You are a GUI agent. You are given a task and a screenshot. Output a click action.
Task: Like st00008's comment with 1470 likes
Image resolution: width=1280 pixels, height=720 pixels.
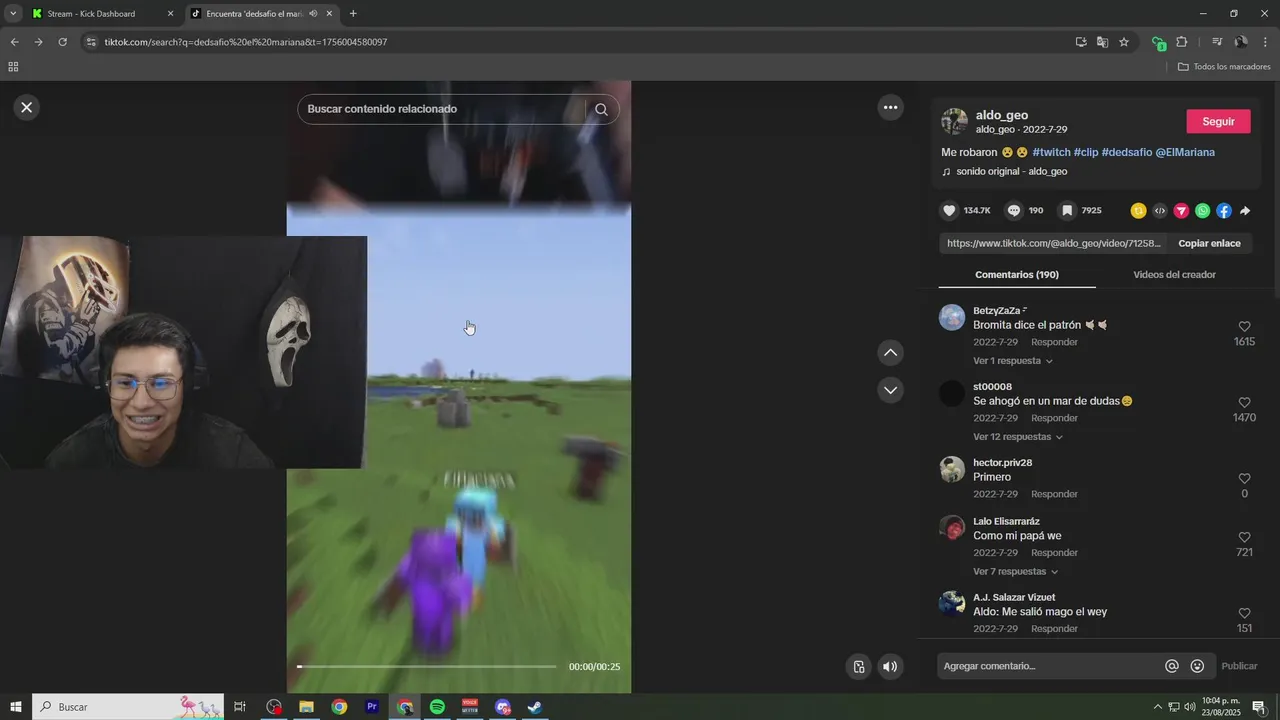point(1244,403)
